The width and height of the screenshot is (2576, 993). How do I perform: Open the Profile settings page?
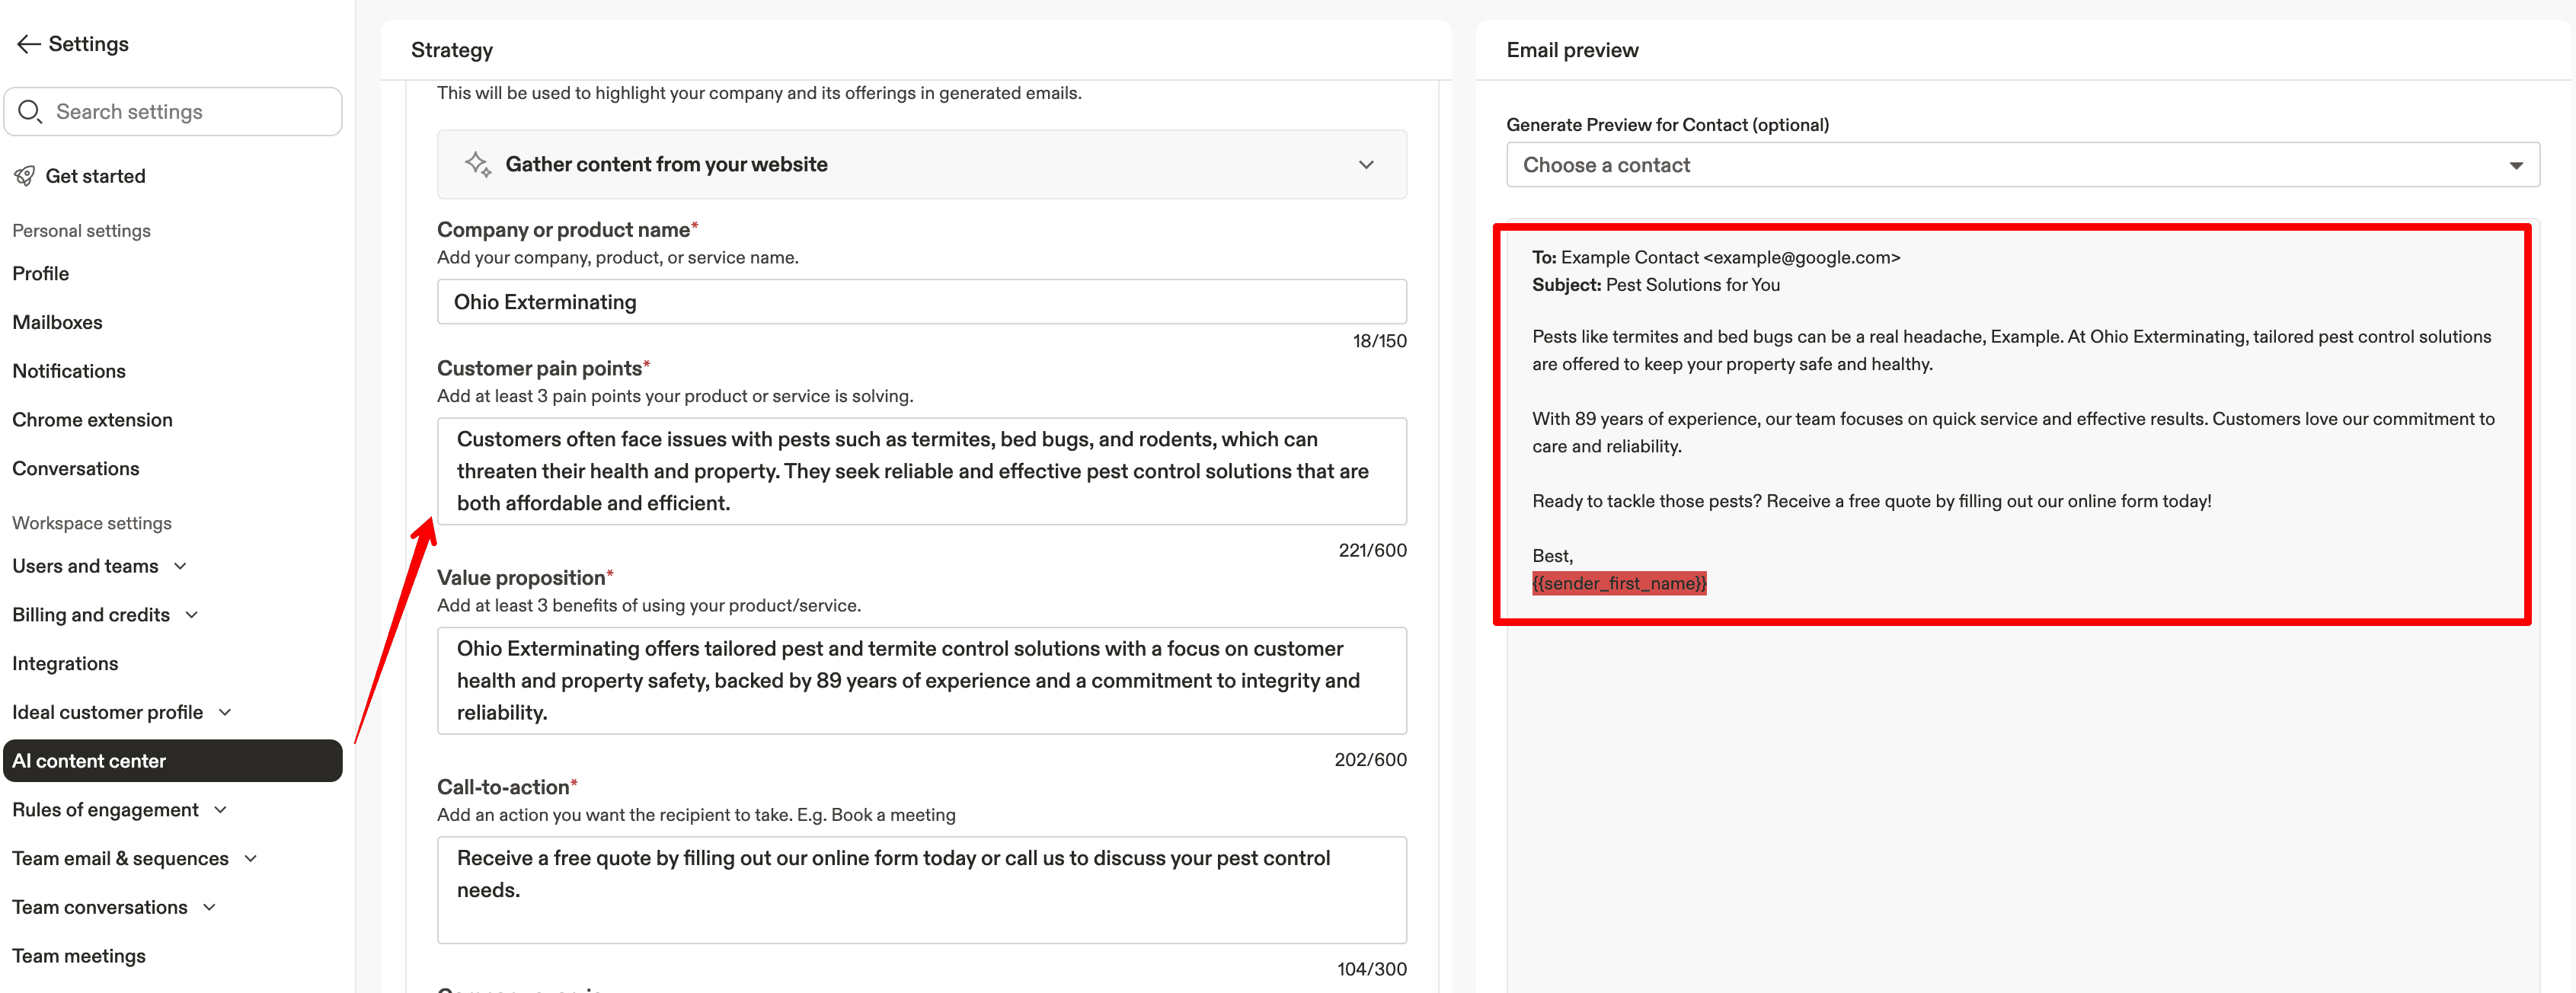41,273
